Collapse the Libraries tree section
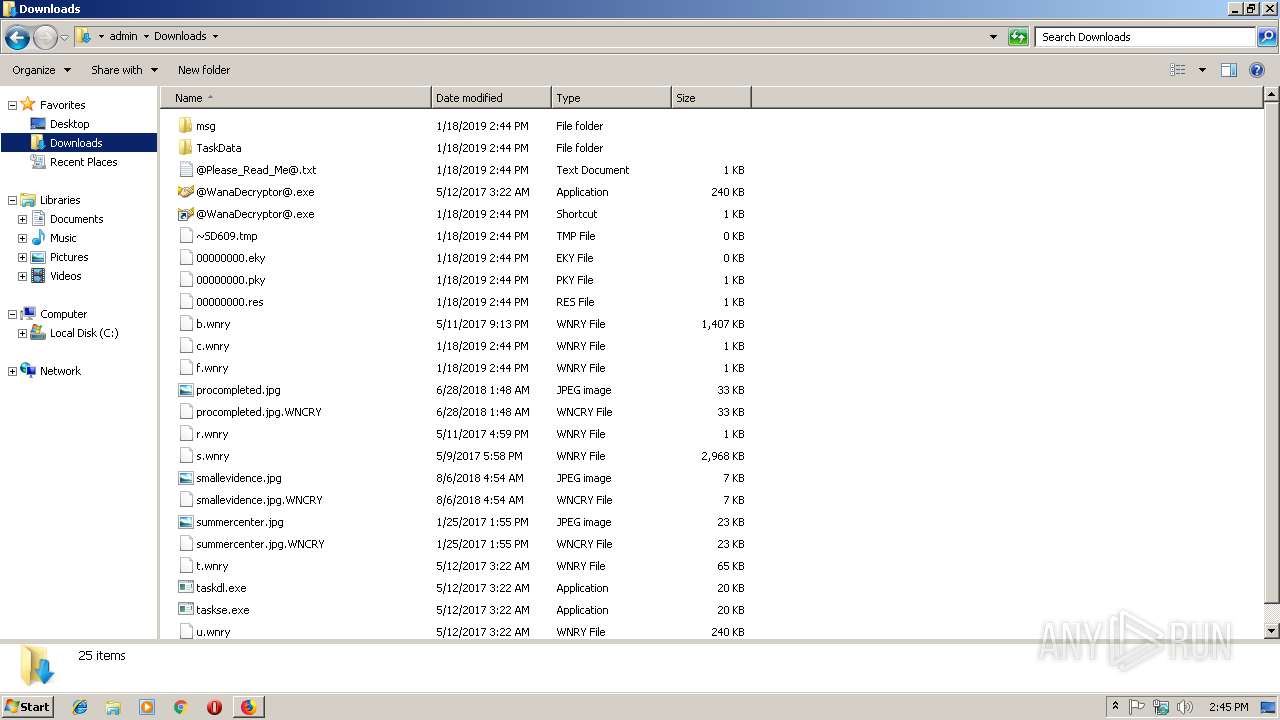The image size is (1280, 720). (12, 200)
